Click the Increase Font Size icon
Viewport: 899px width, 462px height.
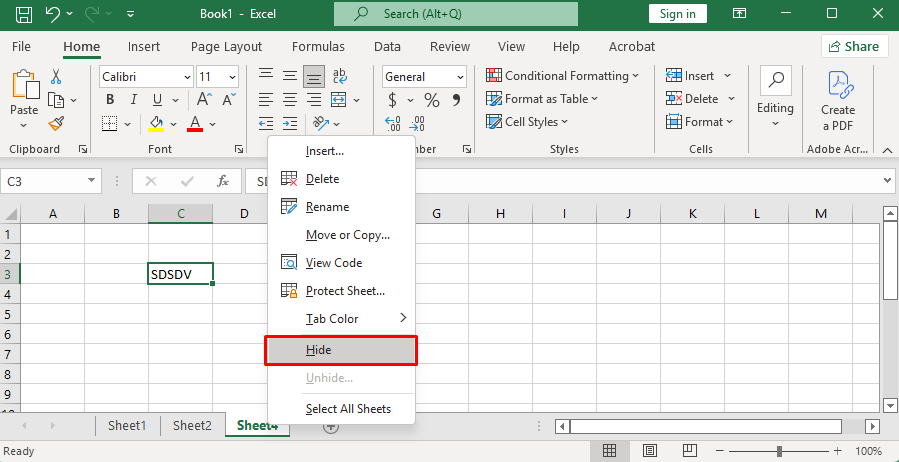click(204, 100)
